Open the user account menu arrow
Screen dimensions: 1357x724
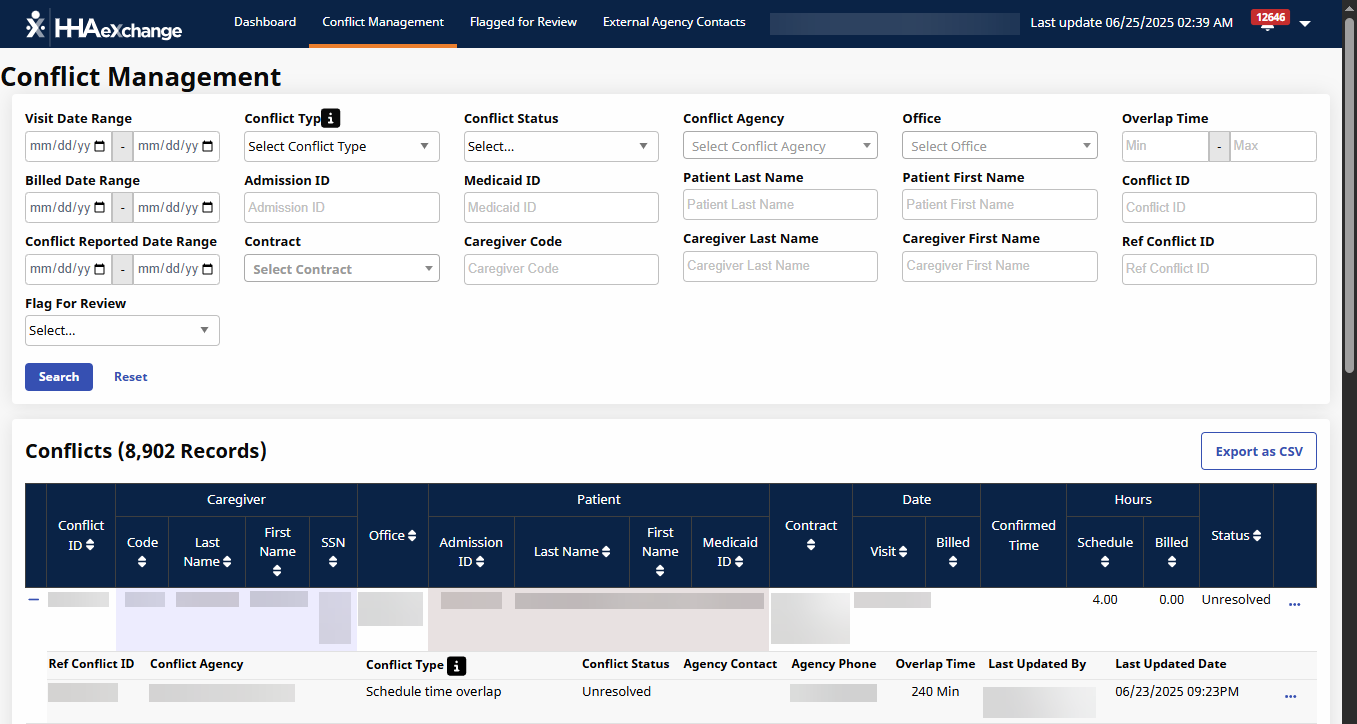point(1304,24)
